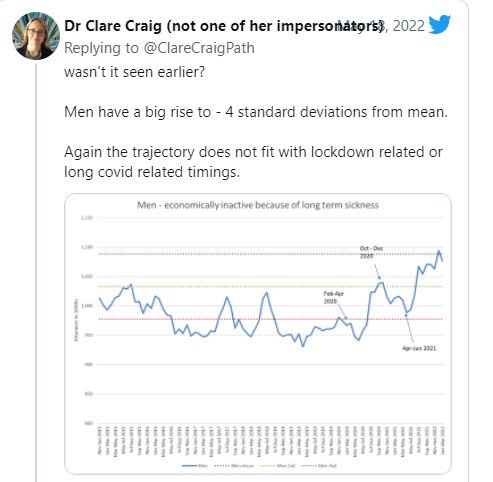Open the tweet's 2022 date timestamp

click(x=404, y=26)
